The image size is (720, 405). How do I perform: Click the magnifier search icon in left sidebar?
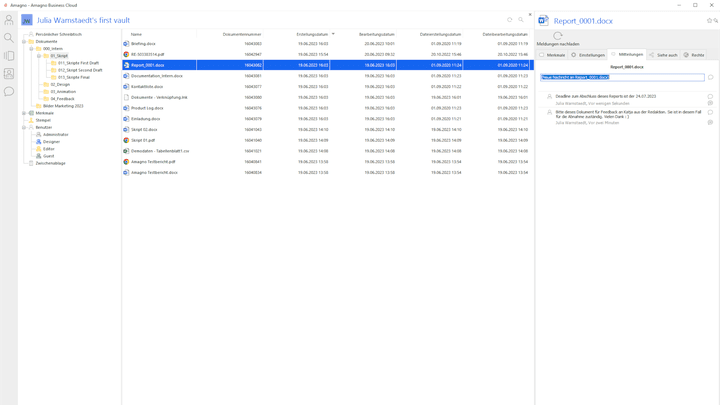[x=9, y=38]
